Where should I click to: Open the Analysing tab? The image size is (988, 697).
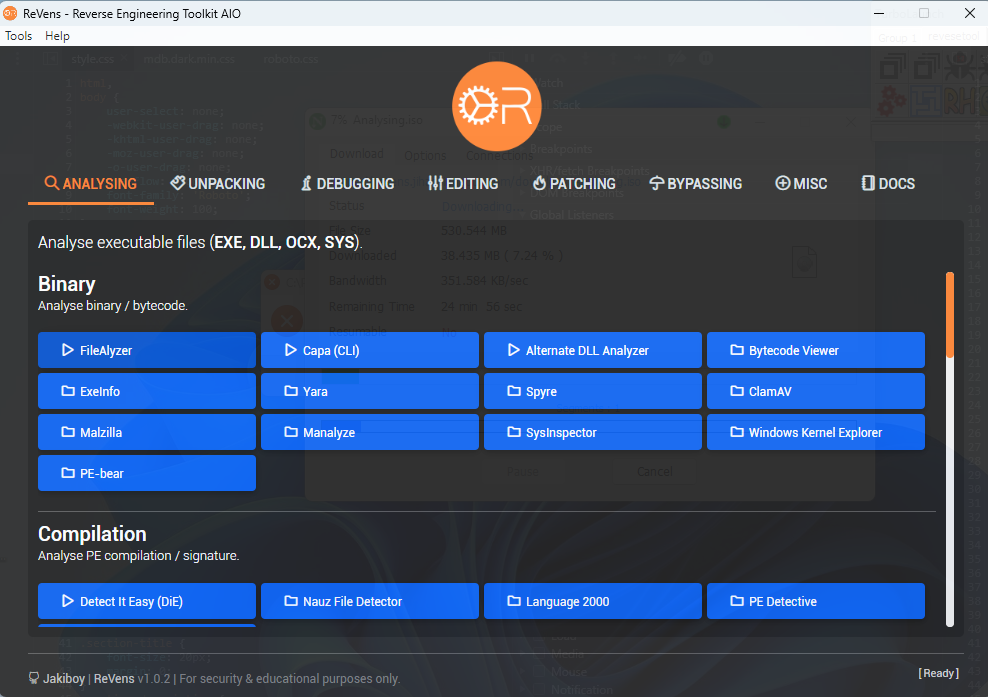[x=91, y=184]
